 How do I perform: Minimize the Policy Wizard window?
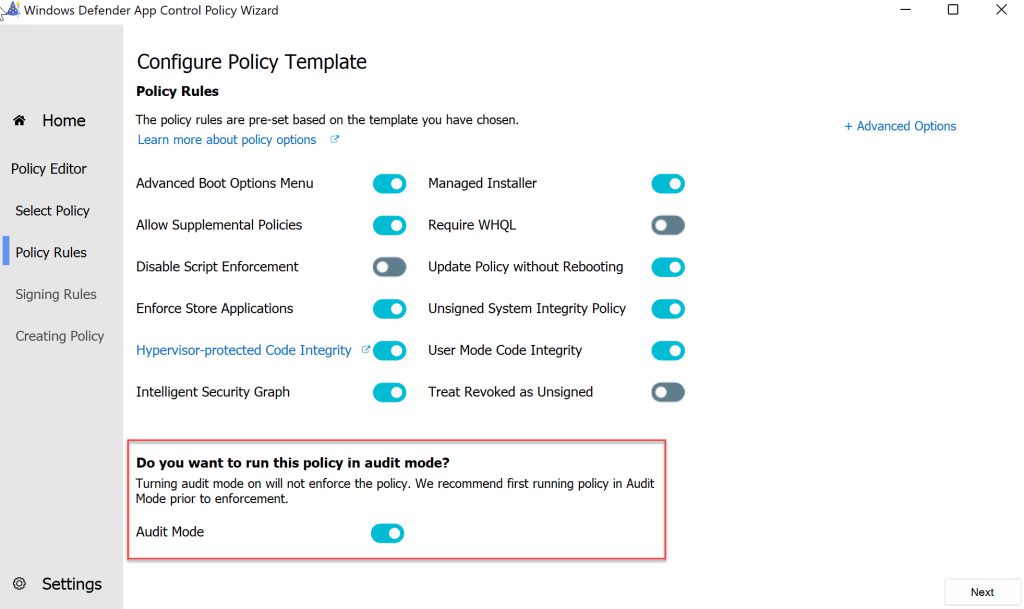tap(905, 10)
